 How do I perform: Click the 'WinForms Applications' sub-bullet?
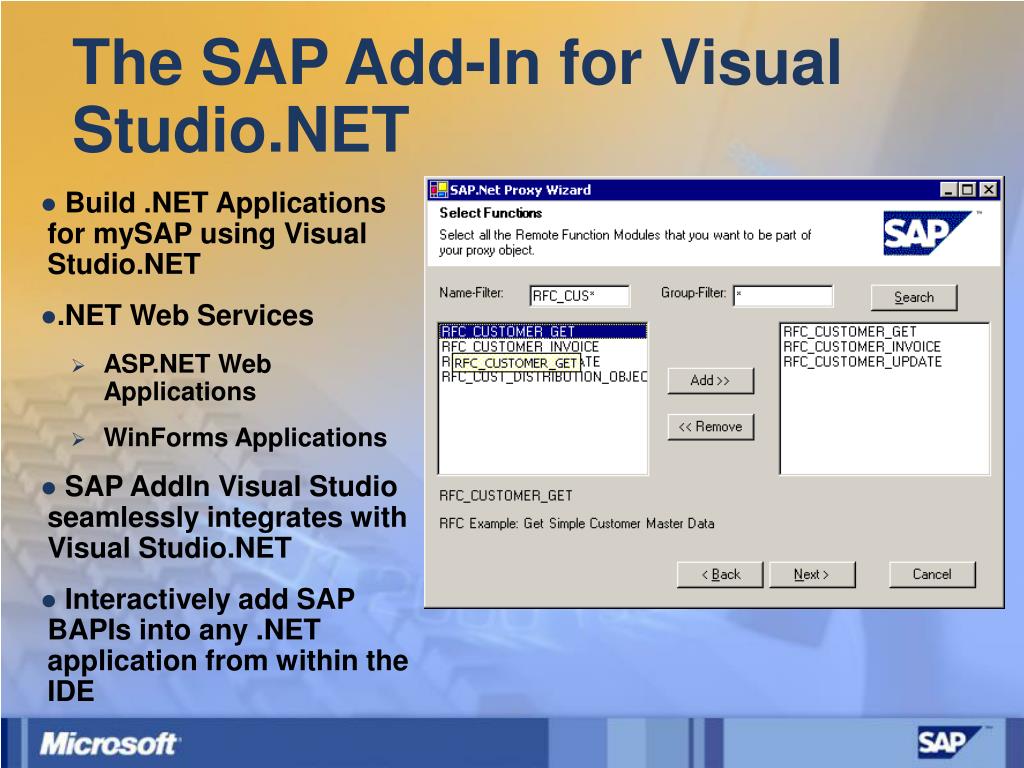tap(245, 438)
